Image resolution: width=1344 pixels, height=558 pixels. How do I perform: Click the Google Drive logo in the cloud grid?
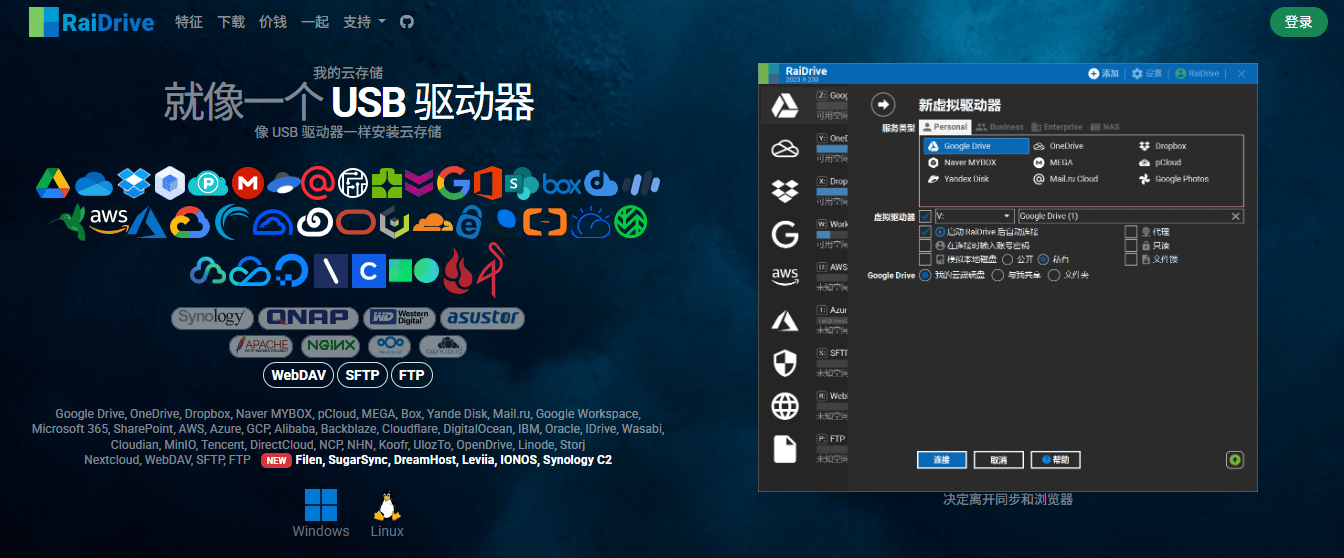tap(52, 183)
